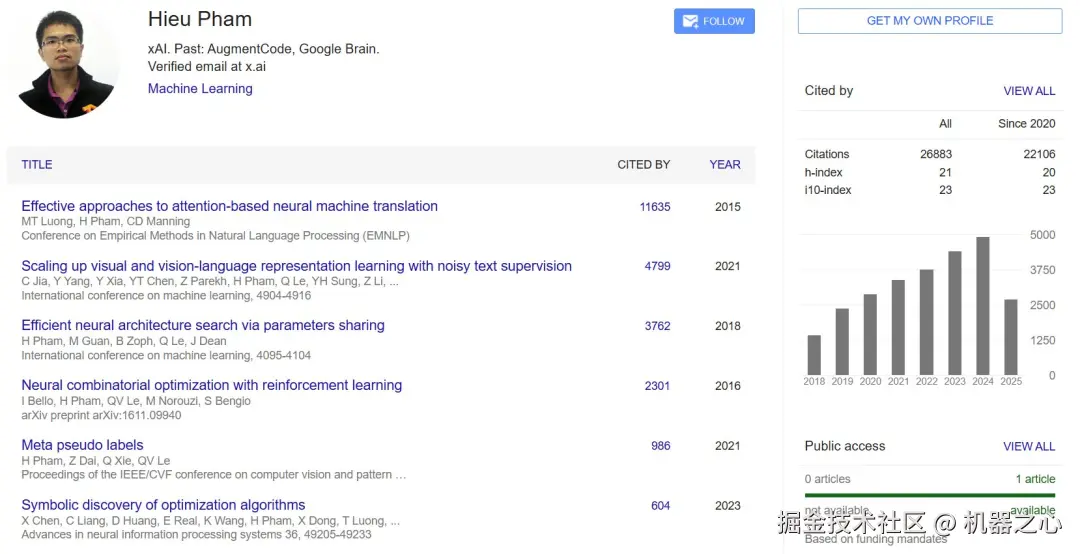The image size is (1080, 554).
Task: Open Neural combinatorial optimization paper
Action: coord(211,385)
